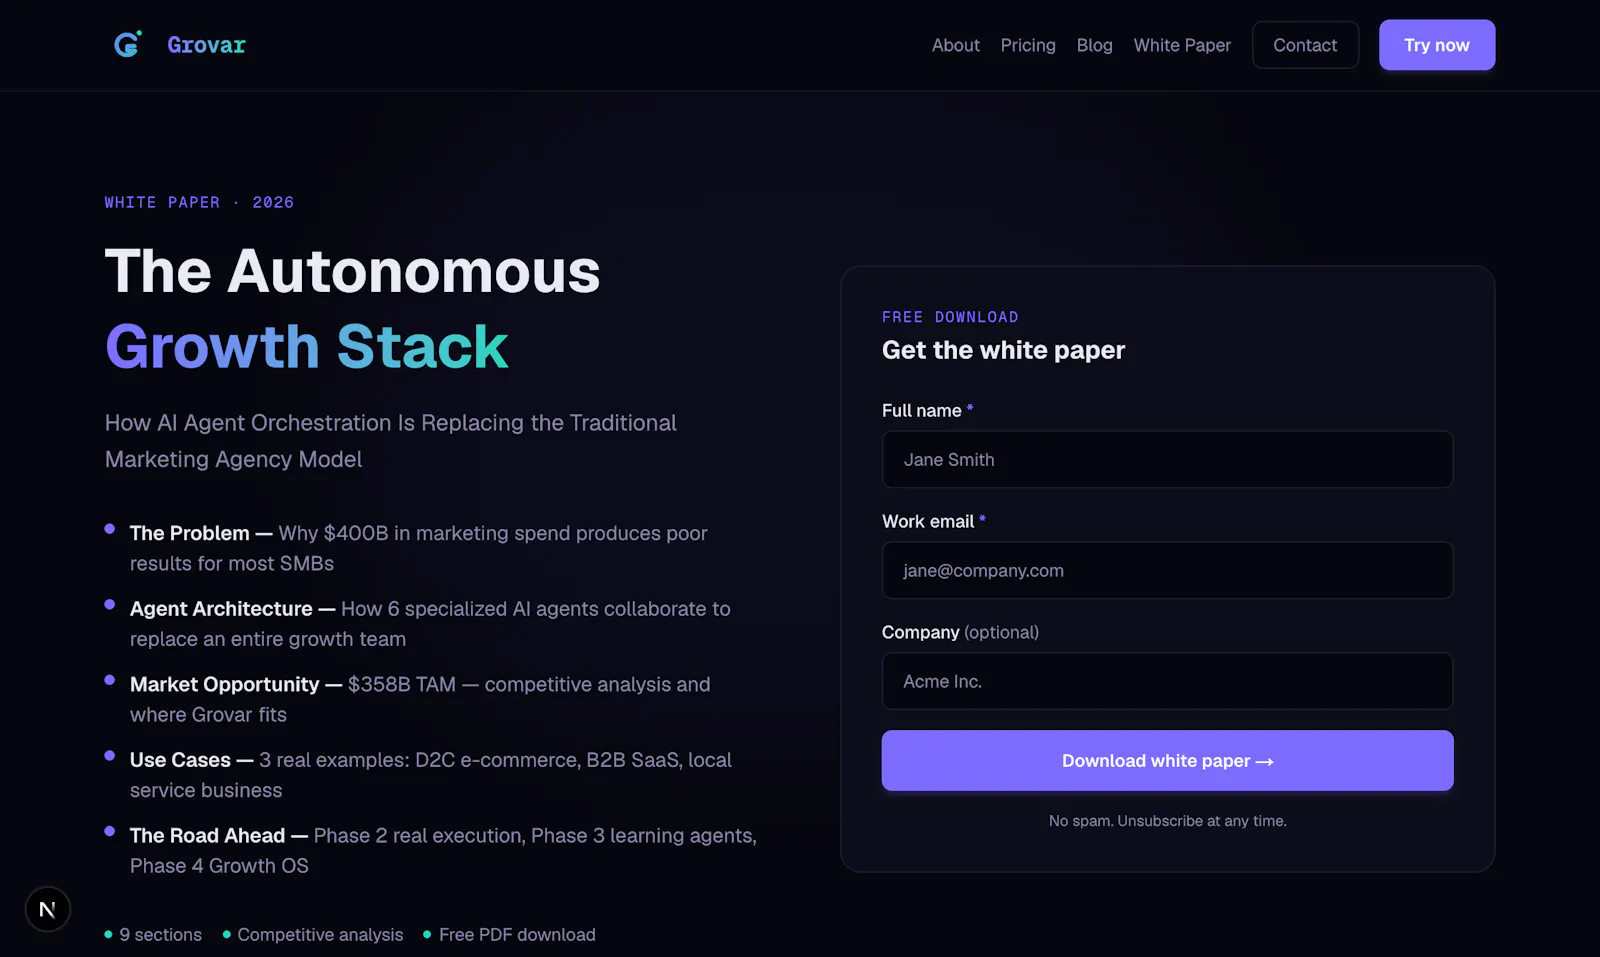Select White Paper in the navigation

(1182, 45)
